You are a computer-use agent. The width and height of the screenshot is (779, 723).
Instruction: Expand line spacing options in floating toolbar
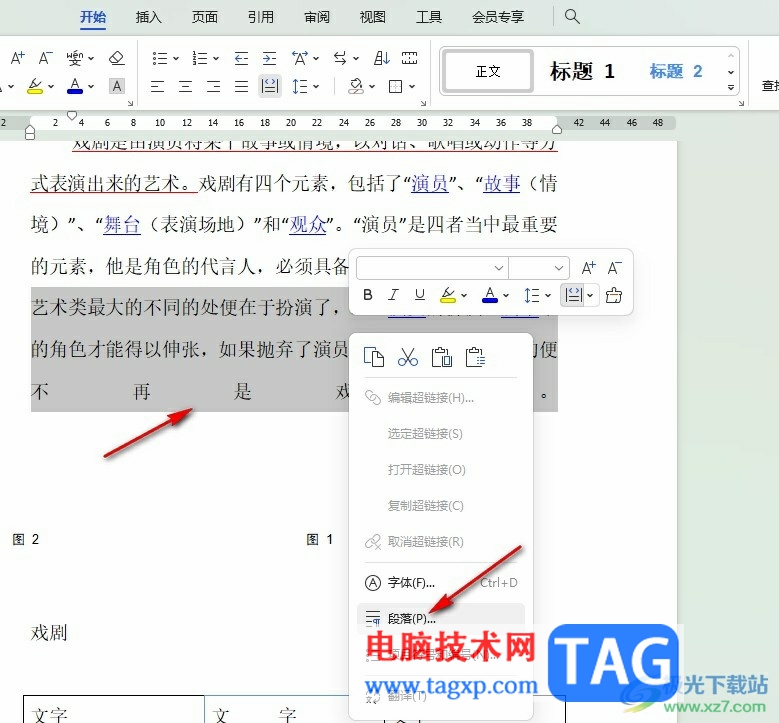[548, 295]
